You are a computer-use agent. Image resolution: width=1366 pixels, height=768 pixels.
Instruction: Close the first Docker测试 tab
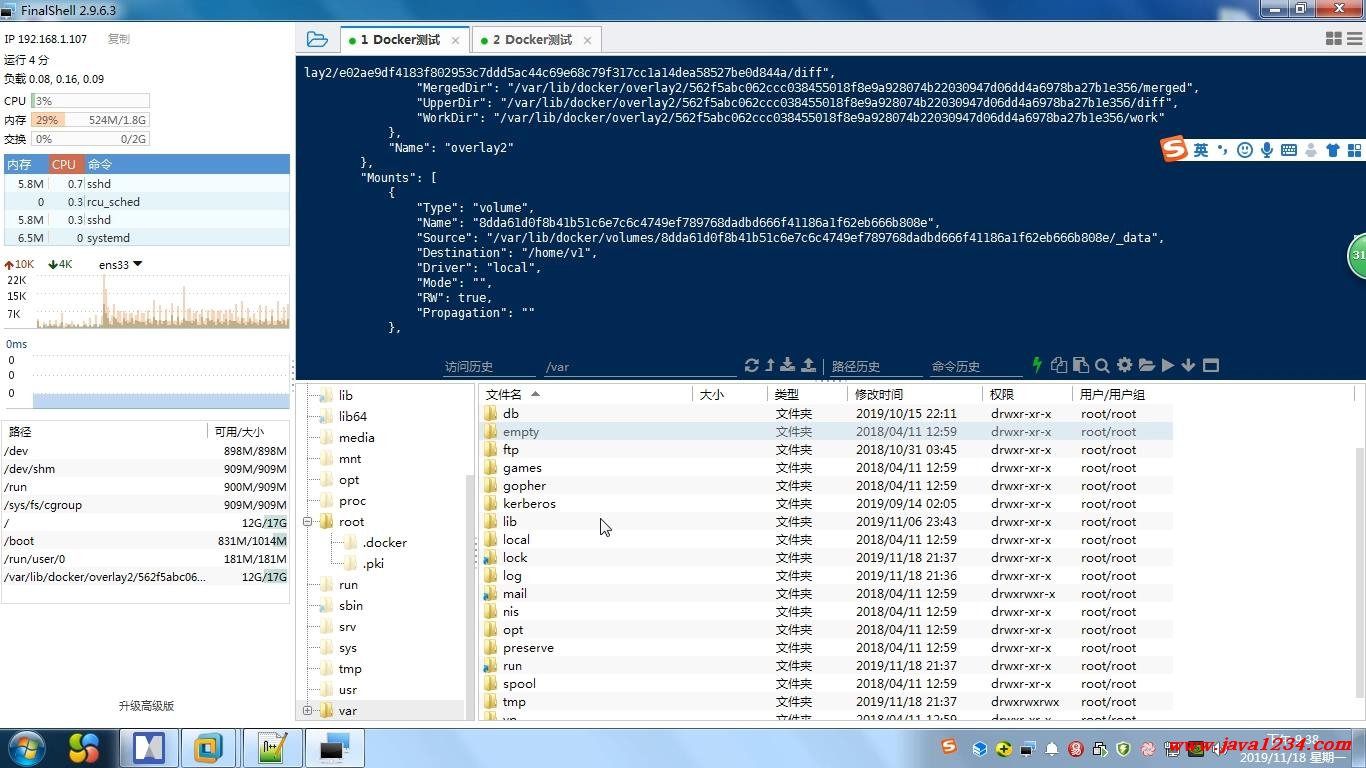(456, 40)
